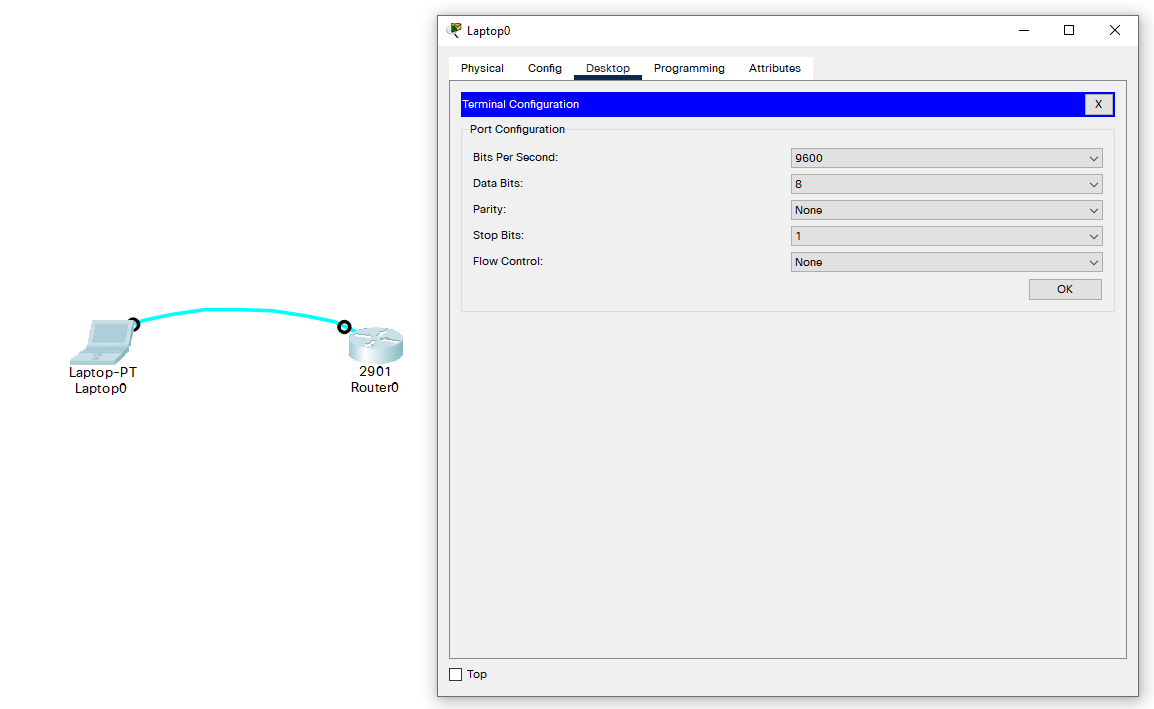Click the 2901 model label above Router0
This screenshot has height=709, width=1154.
pyautogui.click(x=375, y=372)
